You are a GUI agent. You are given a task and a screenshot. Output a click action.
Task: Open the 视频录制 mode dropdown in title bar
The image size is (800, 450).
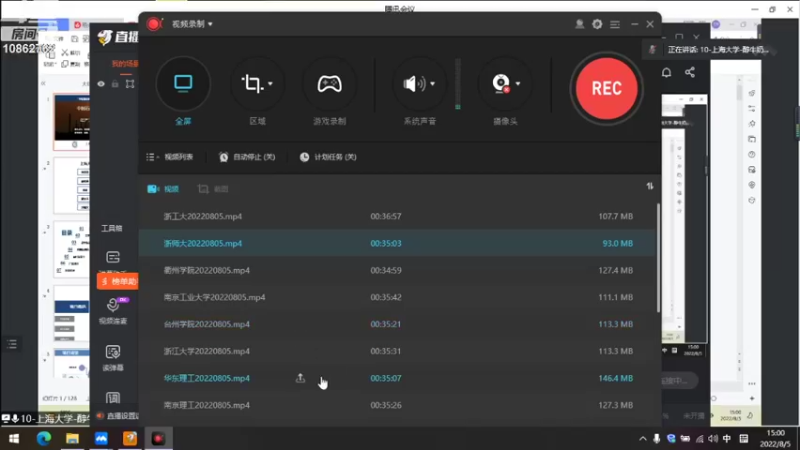[x=192, y=24]
